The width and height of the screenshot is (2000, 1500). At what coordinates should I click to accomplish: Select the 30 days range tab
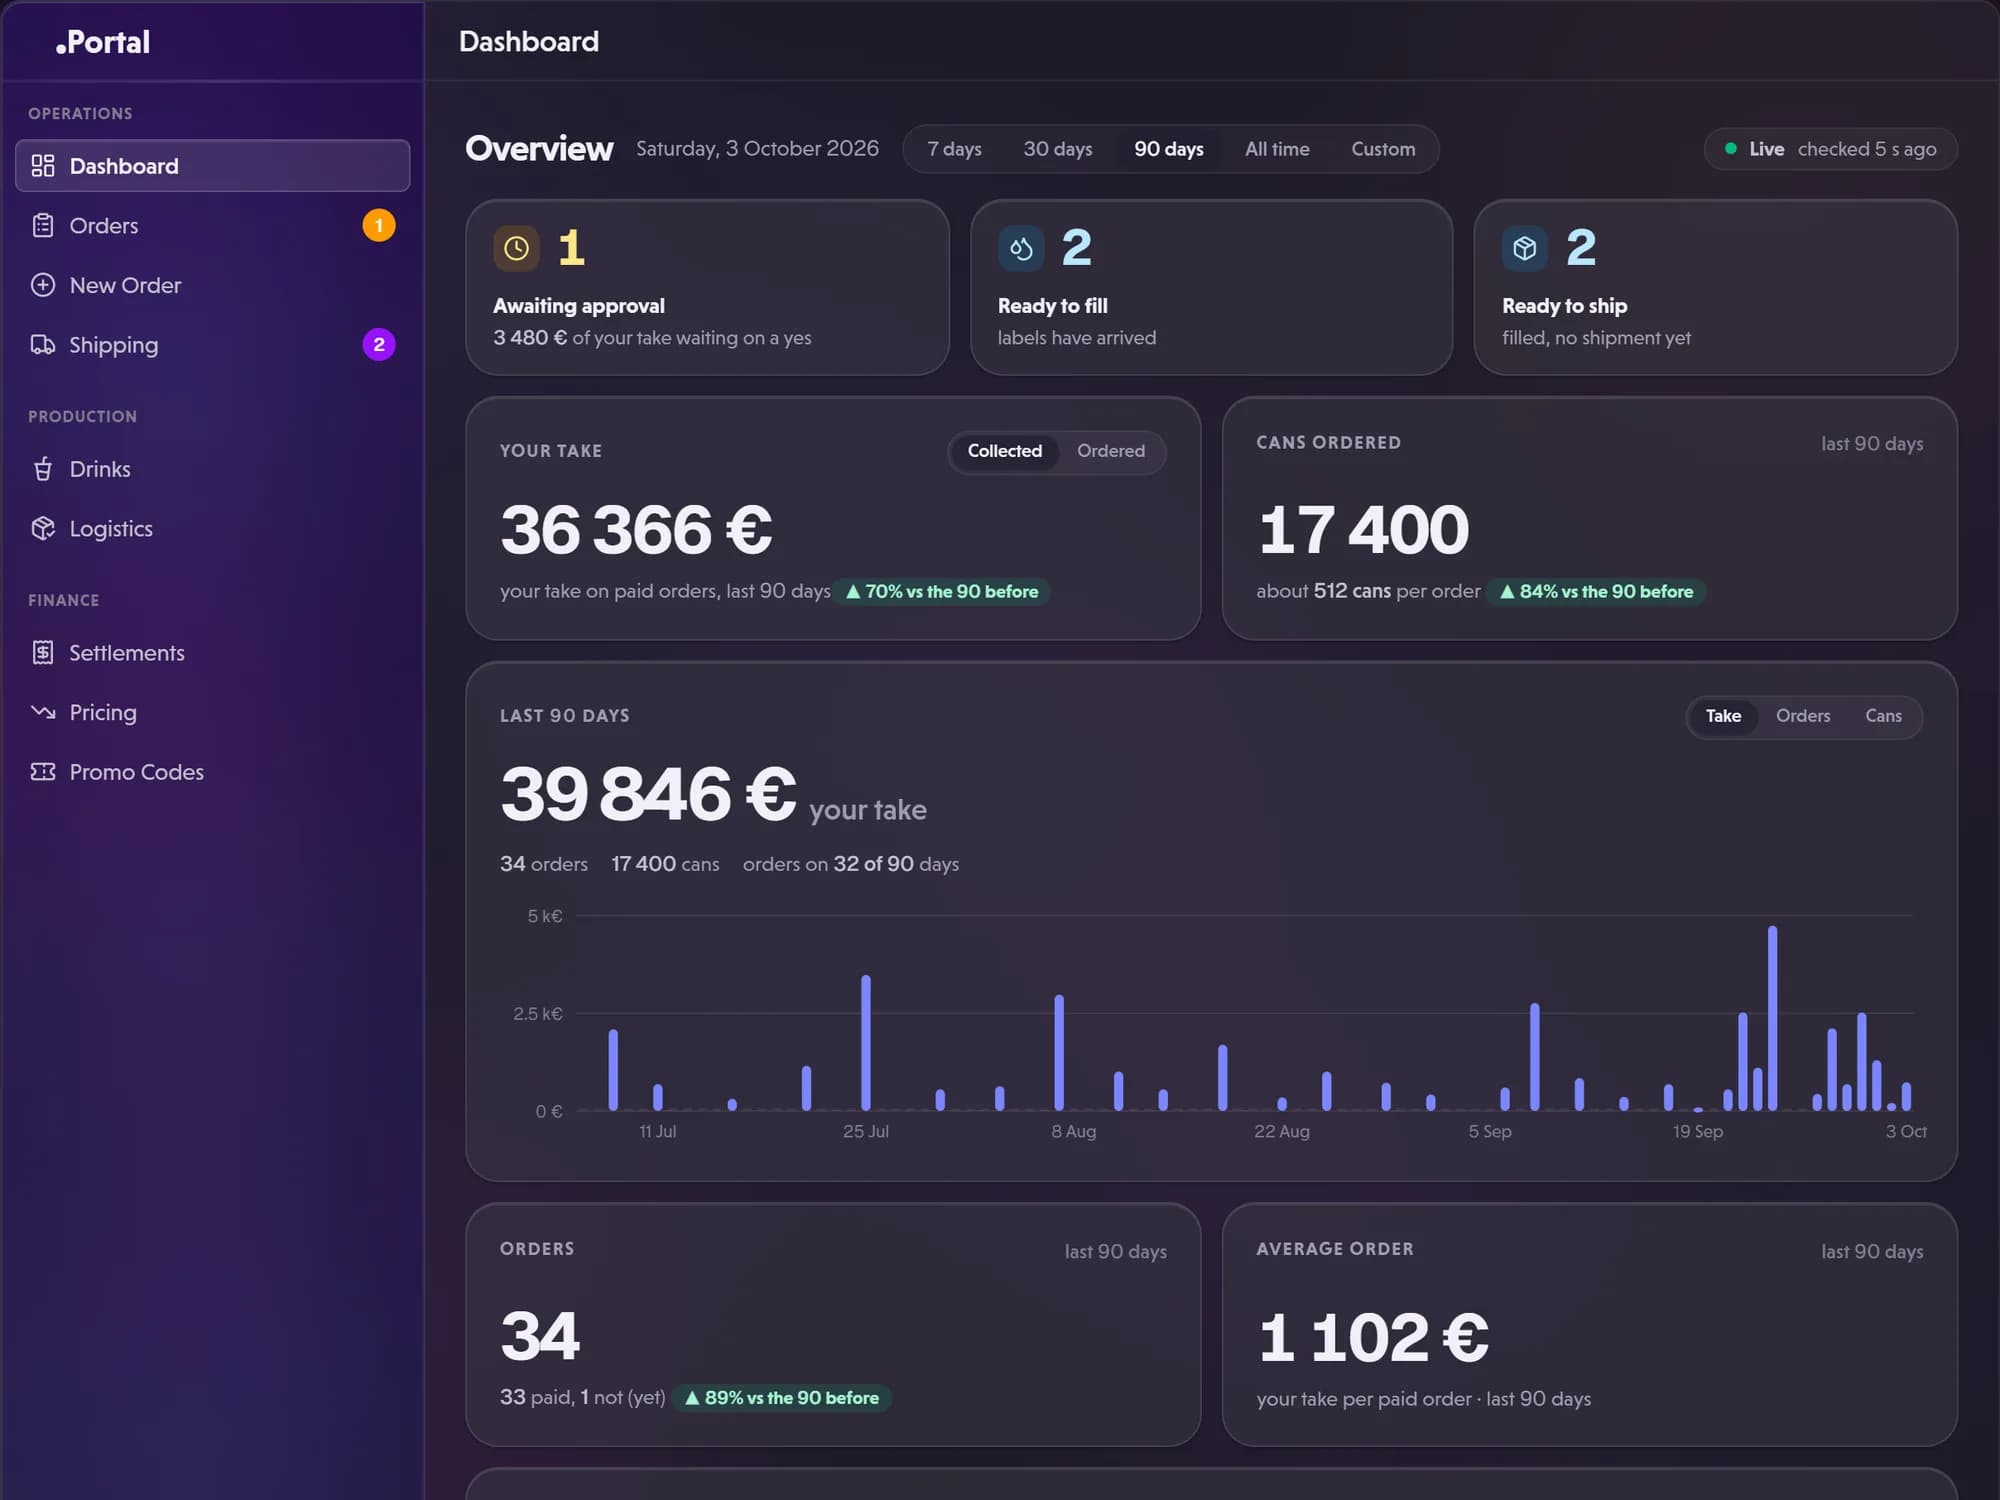click(x=1057, y=149)
